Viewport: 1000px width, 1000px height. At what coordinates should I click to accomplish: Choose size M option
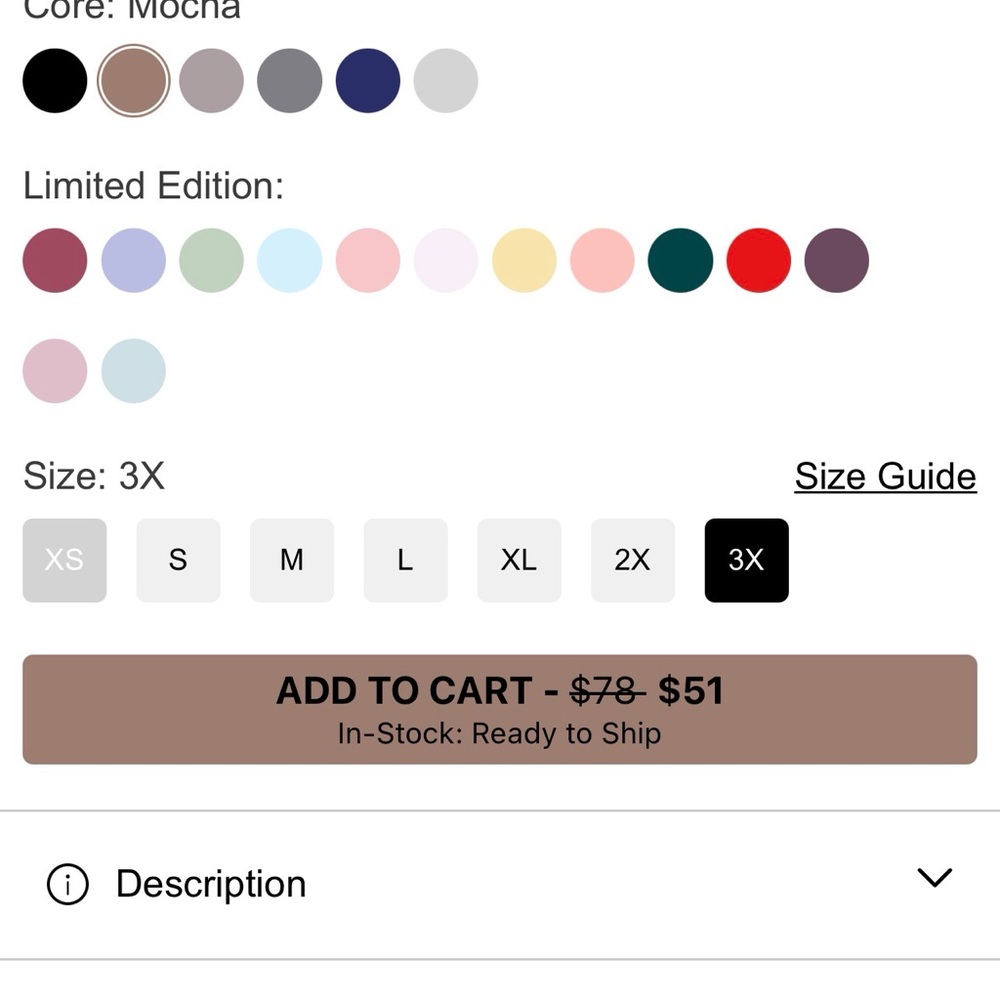coord(292,560)
